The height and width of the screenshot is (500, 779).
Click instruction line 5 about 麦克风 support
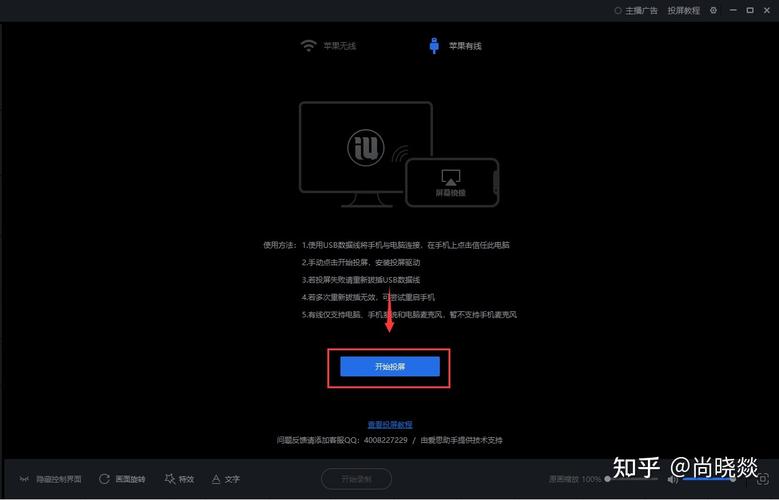(x=409, y=315)
